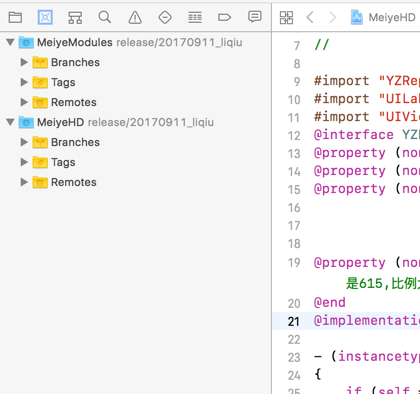The height and width of the screenshot is (394, 420).
Task: Select the Source Control navigator icon
Action: (x=45, y=17)
